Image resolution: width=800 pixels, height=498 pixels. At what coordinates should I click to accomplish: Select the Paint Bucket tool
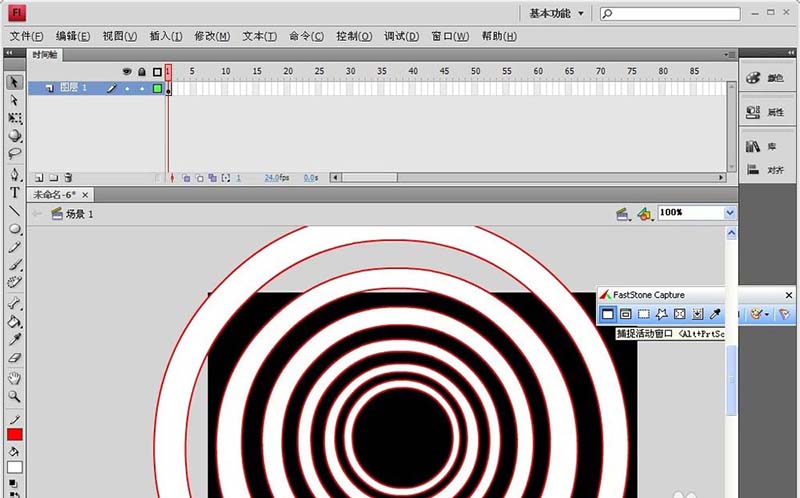(14, 321)
